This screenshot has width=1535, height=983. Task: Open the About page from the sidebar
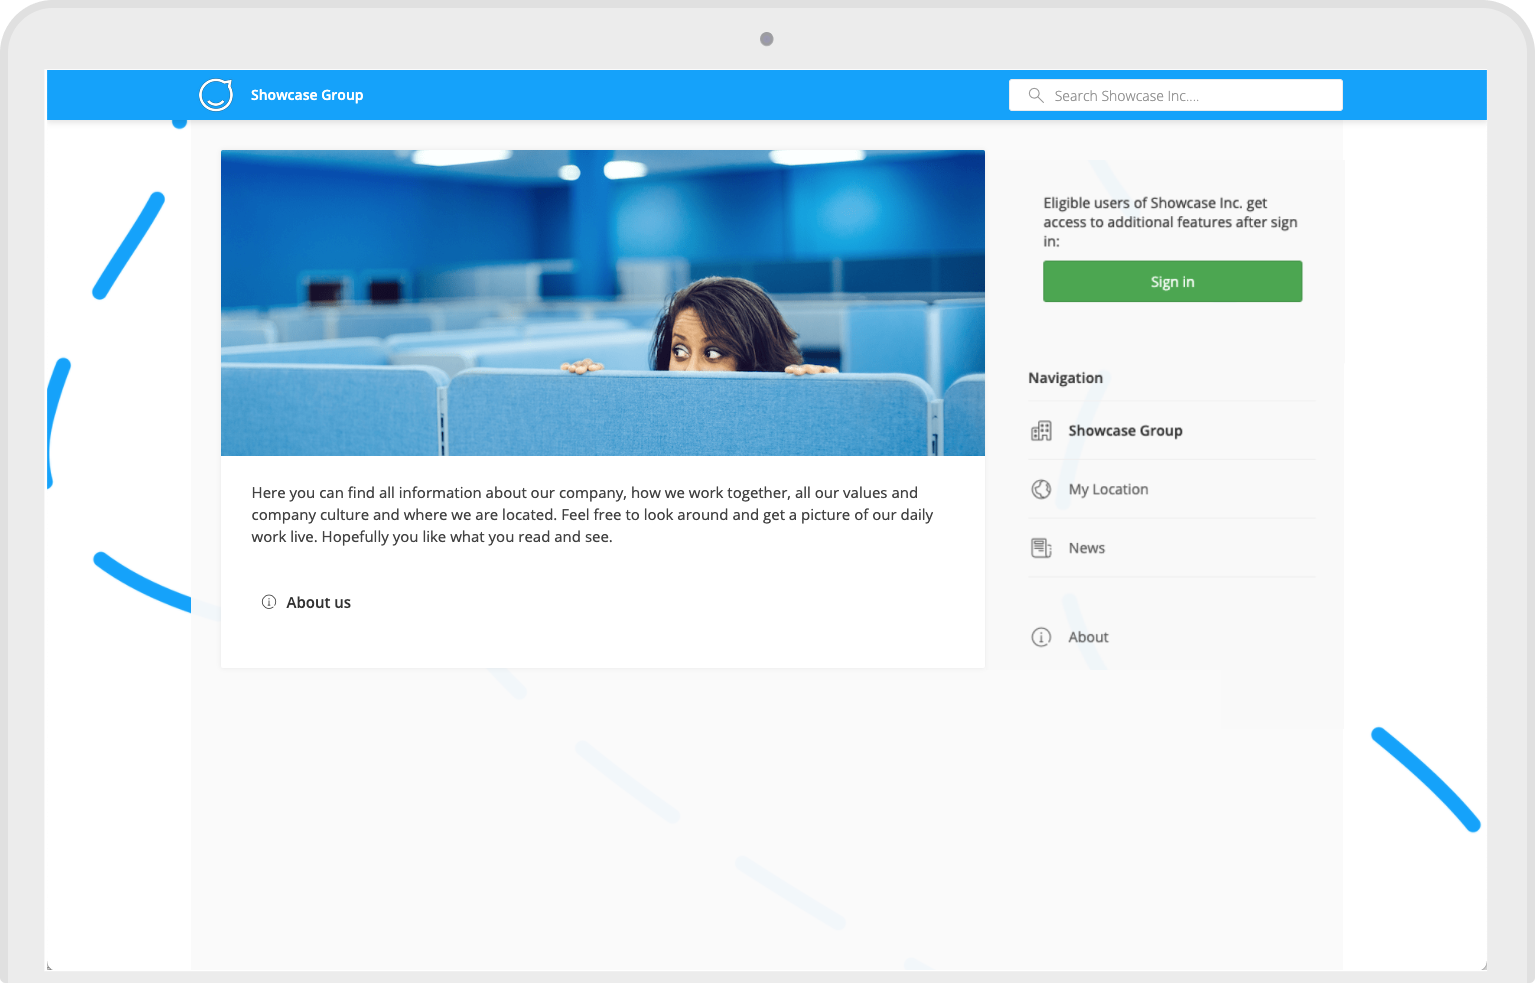point(1088,637)
